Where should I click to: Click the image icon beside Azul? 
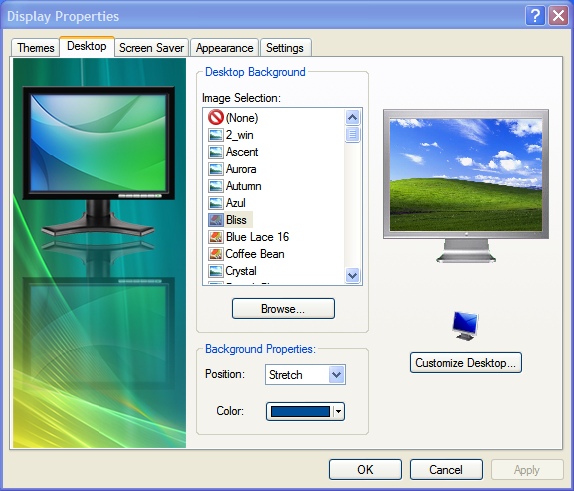[x=216, y=202]
